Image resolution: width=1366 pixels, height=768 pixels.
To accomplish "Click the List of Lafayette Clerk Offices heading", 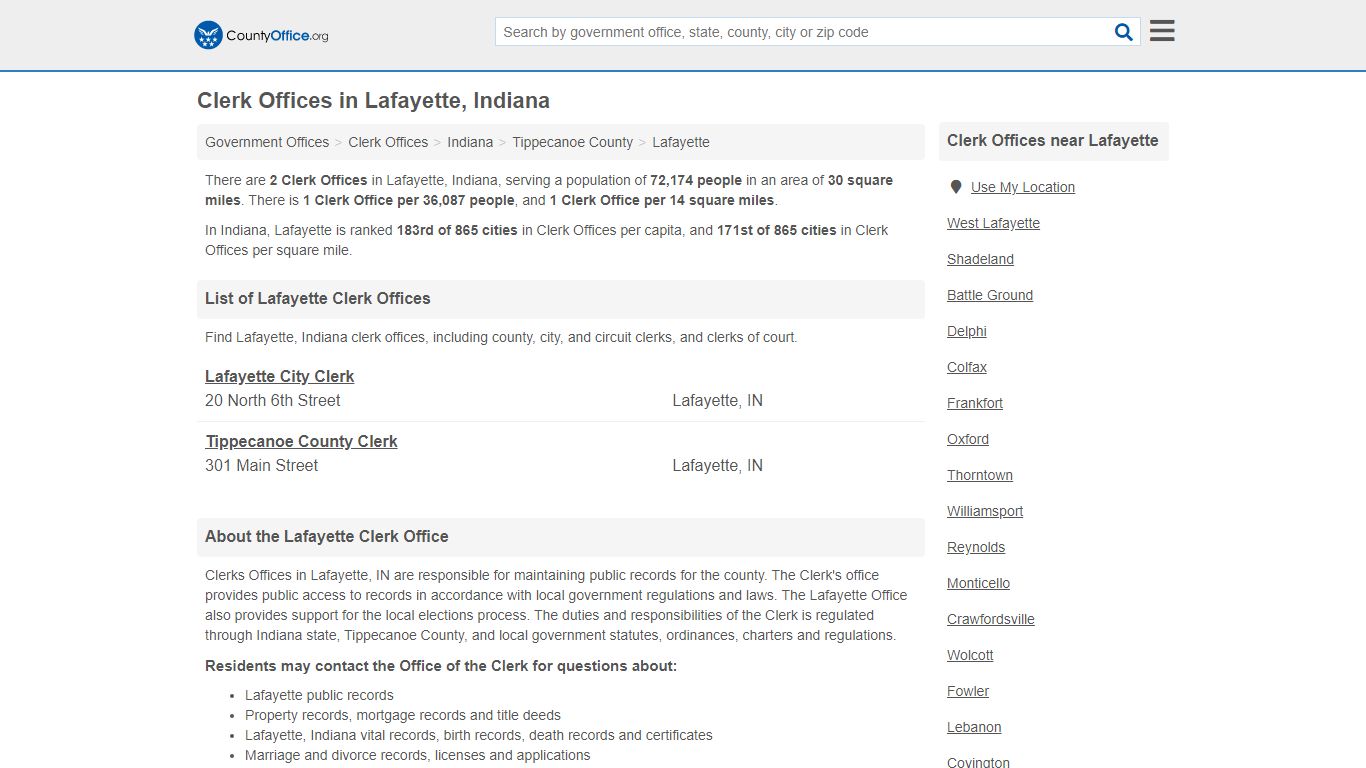I will (x=318, y=298).
